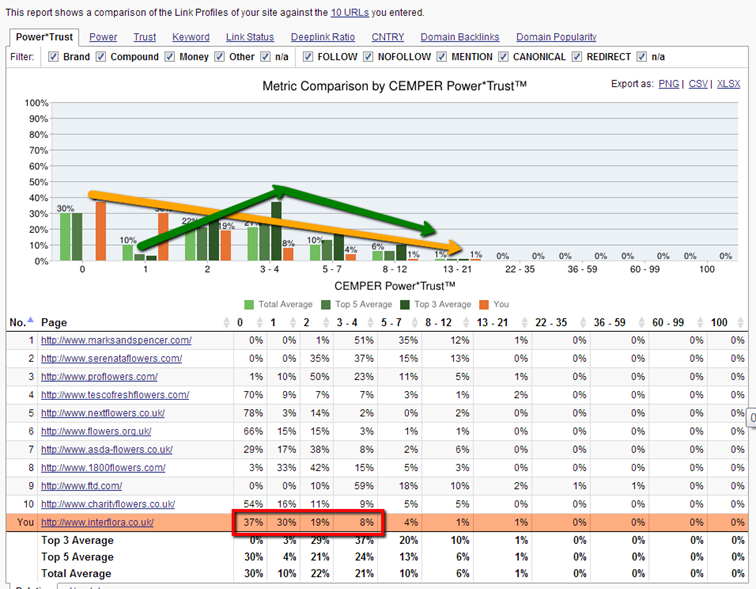The image size is (756, 589).
Task: Open the charityflowers.co.uk link
Action: (108, 504)
